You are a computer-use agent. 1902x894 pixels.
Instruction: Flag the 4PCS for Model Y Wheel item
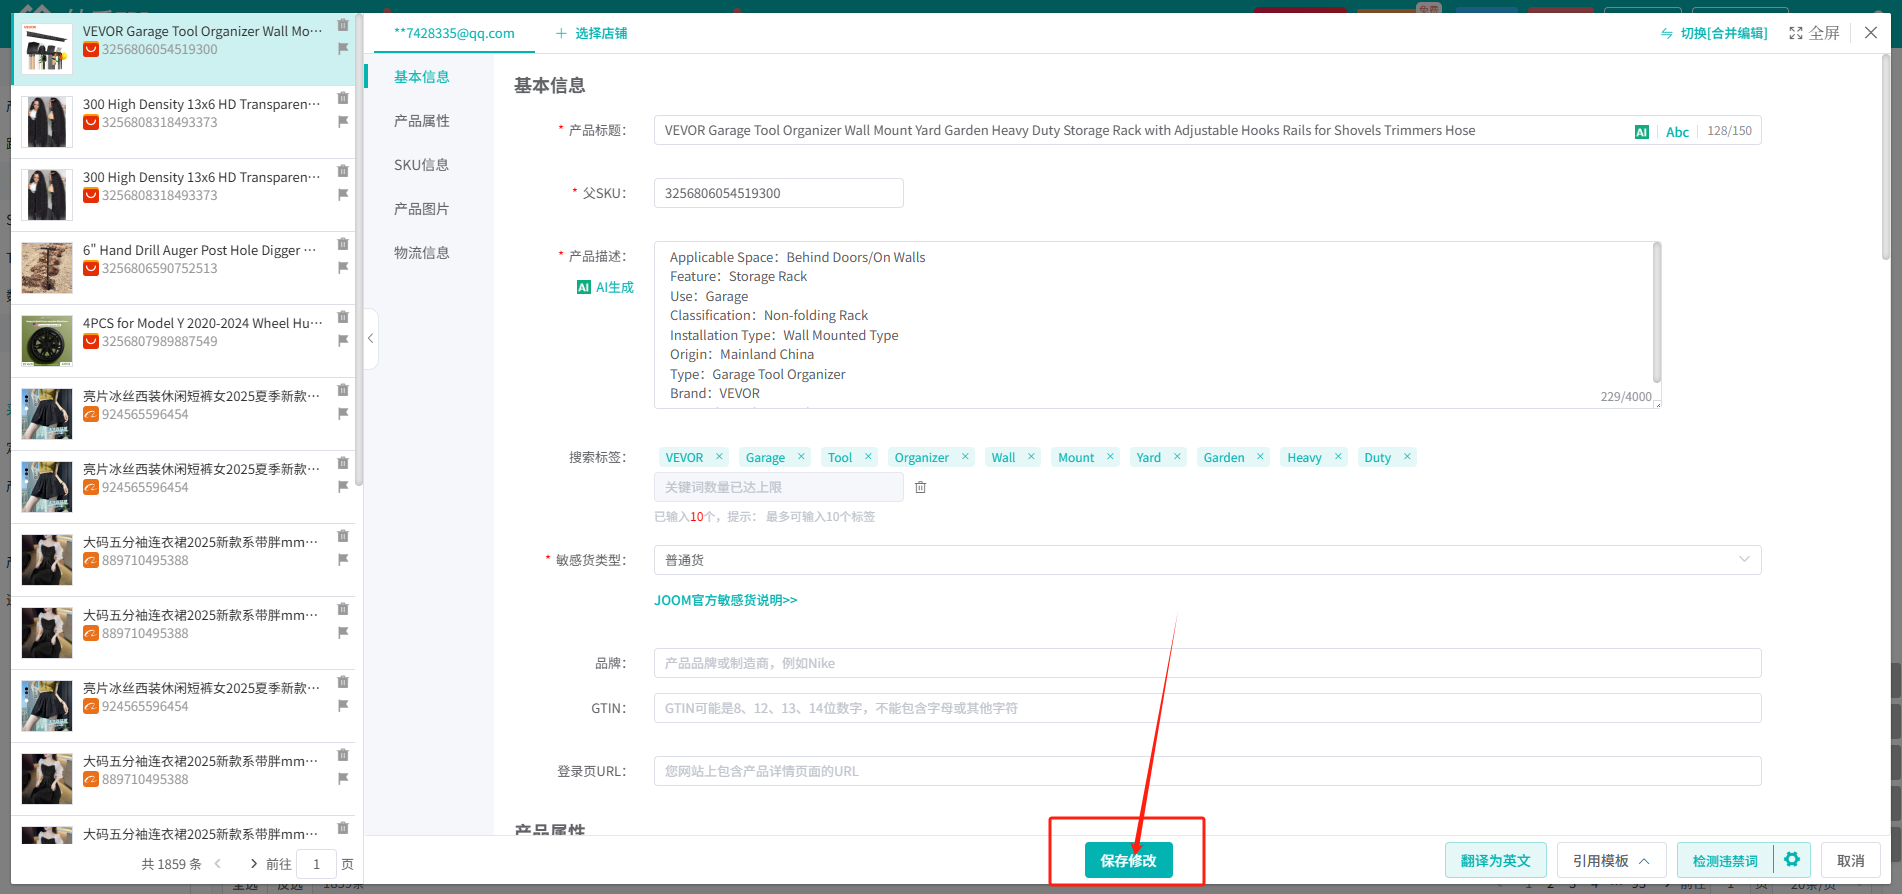click(x=343, y=341)
